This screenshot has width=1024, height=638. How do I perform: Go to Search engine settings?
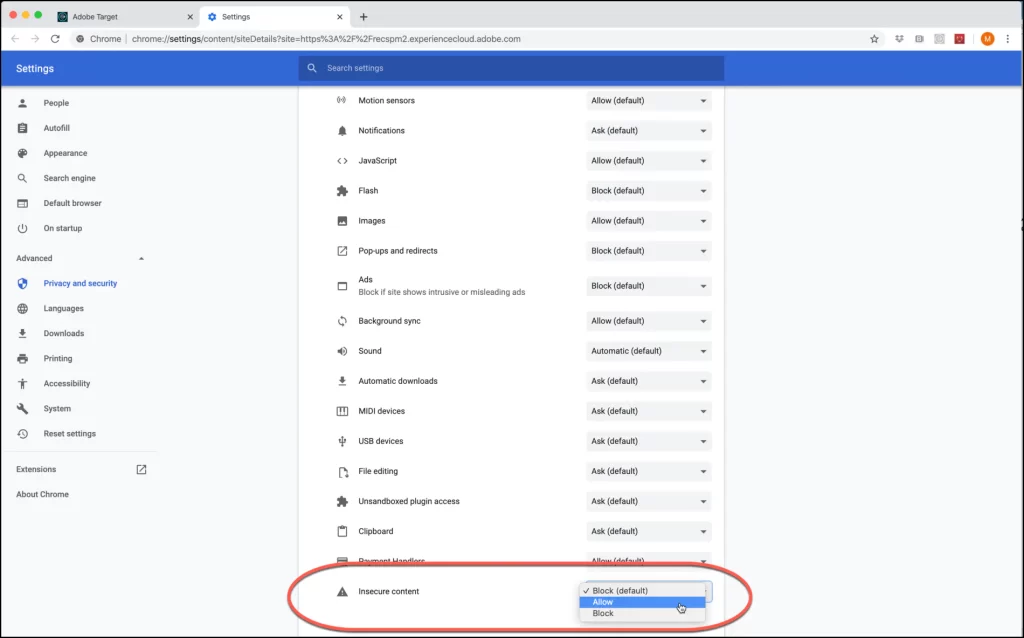[x=69, y=178]
